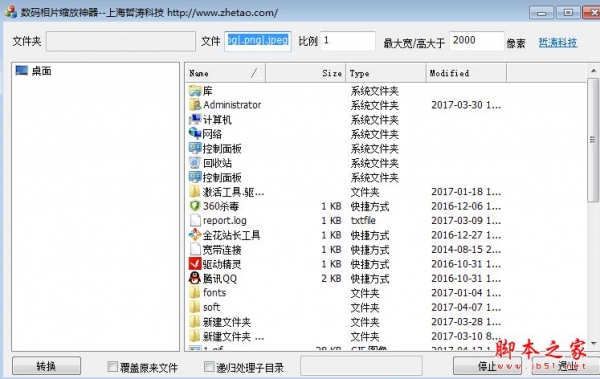Select the fonts folder icon
600x379 pixels.
click(x=195, y=293)
